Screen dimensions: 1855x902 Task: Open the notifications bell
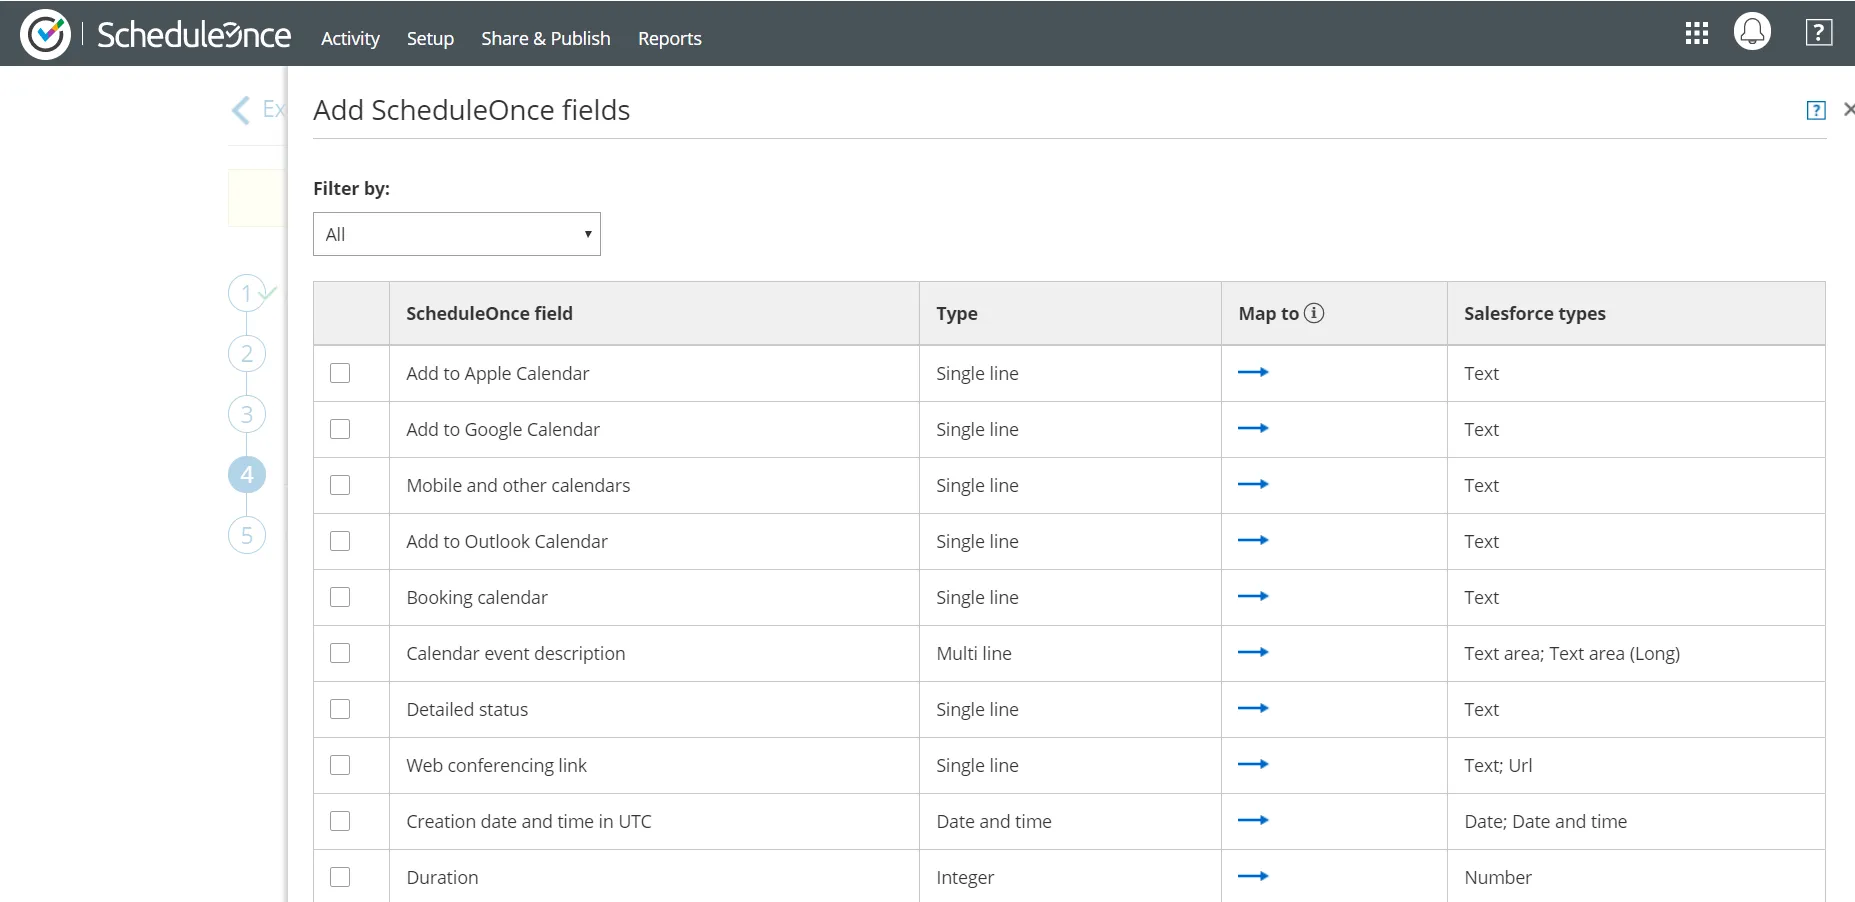(x=1752, y=32)
